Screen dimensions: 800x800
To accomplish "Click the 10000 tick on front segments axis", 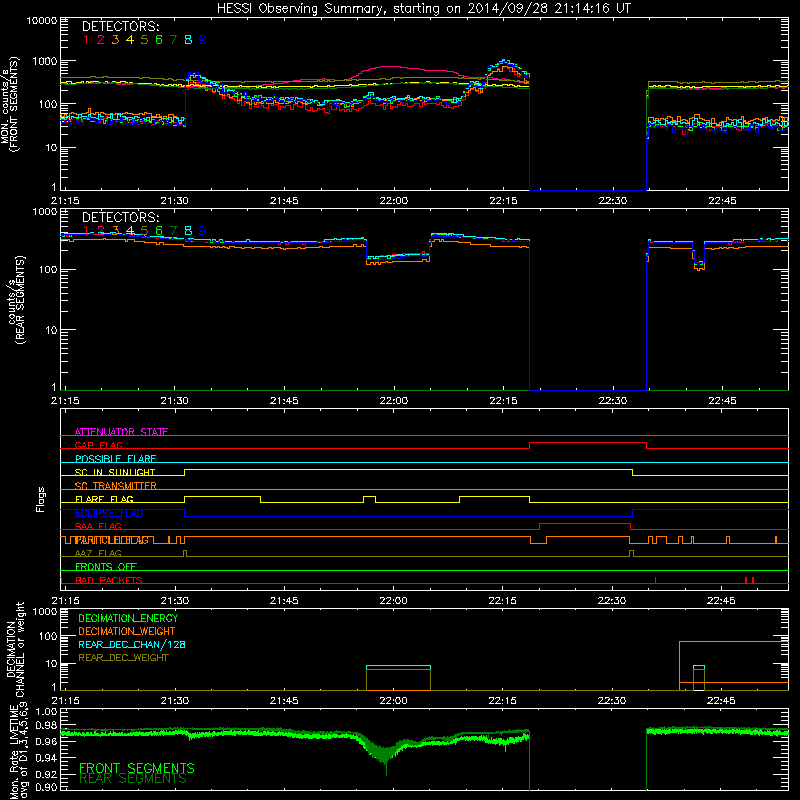I will pos(42,21).
